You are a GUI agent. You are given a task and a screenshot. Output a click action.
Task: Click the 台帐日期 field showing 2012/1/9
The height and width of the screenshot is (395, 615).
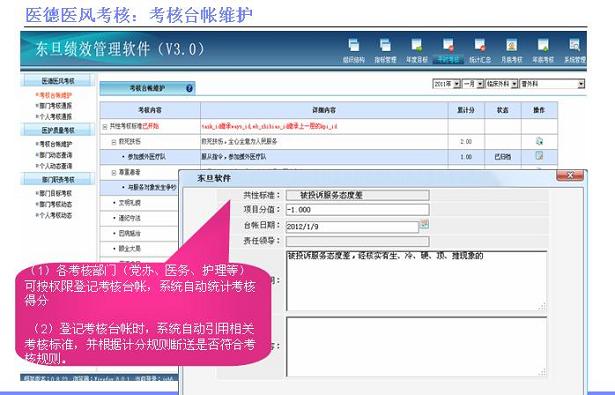[352, 227]
